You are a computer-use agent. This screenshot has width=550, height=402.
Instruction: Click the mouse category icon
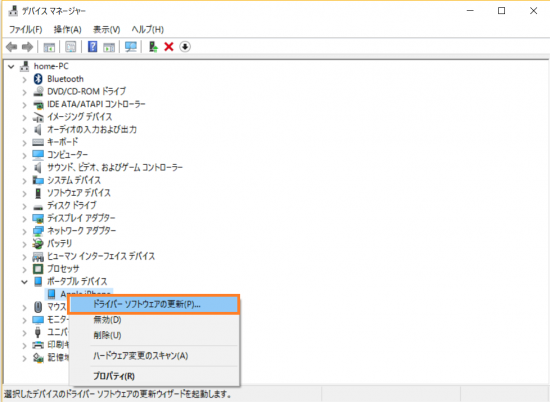point(38,307)
